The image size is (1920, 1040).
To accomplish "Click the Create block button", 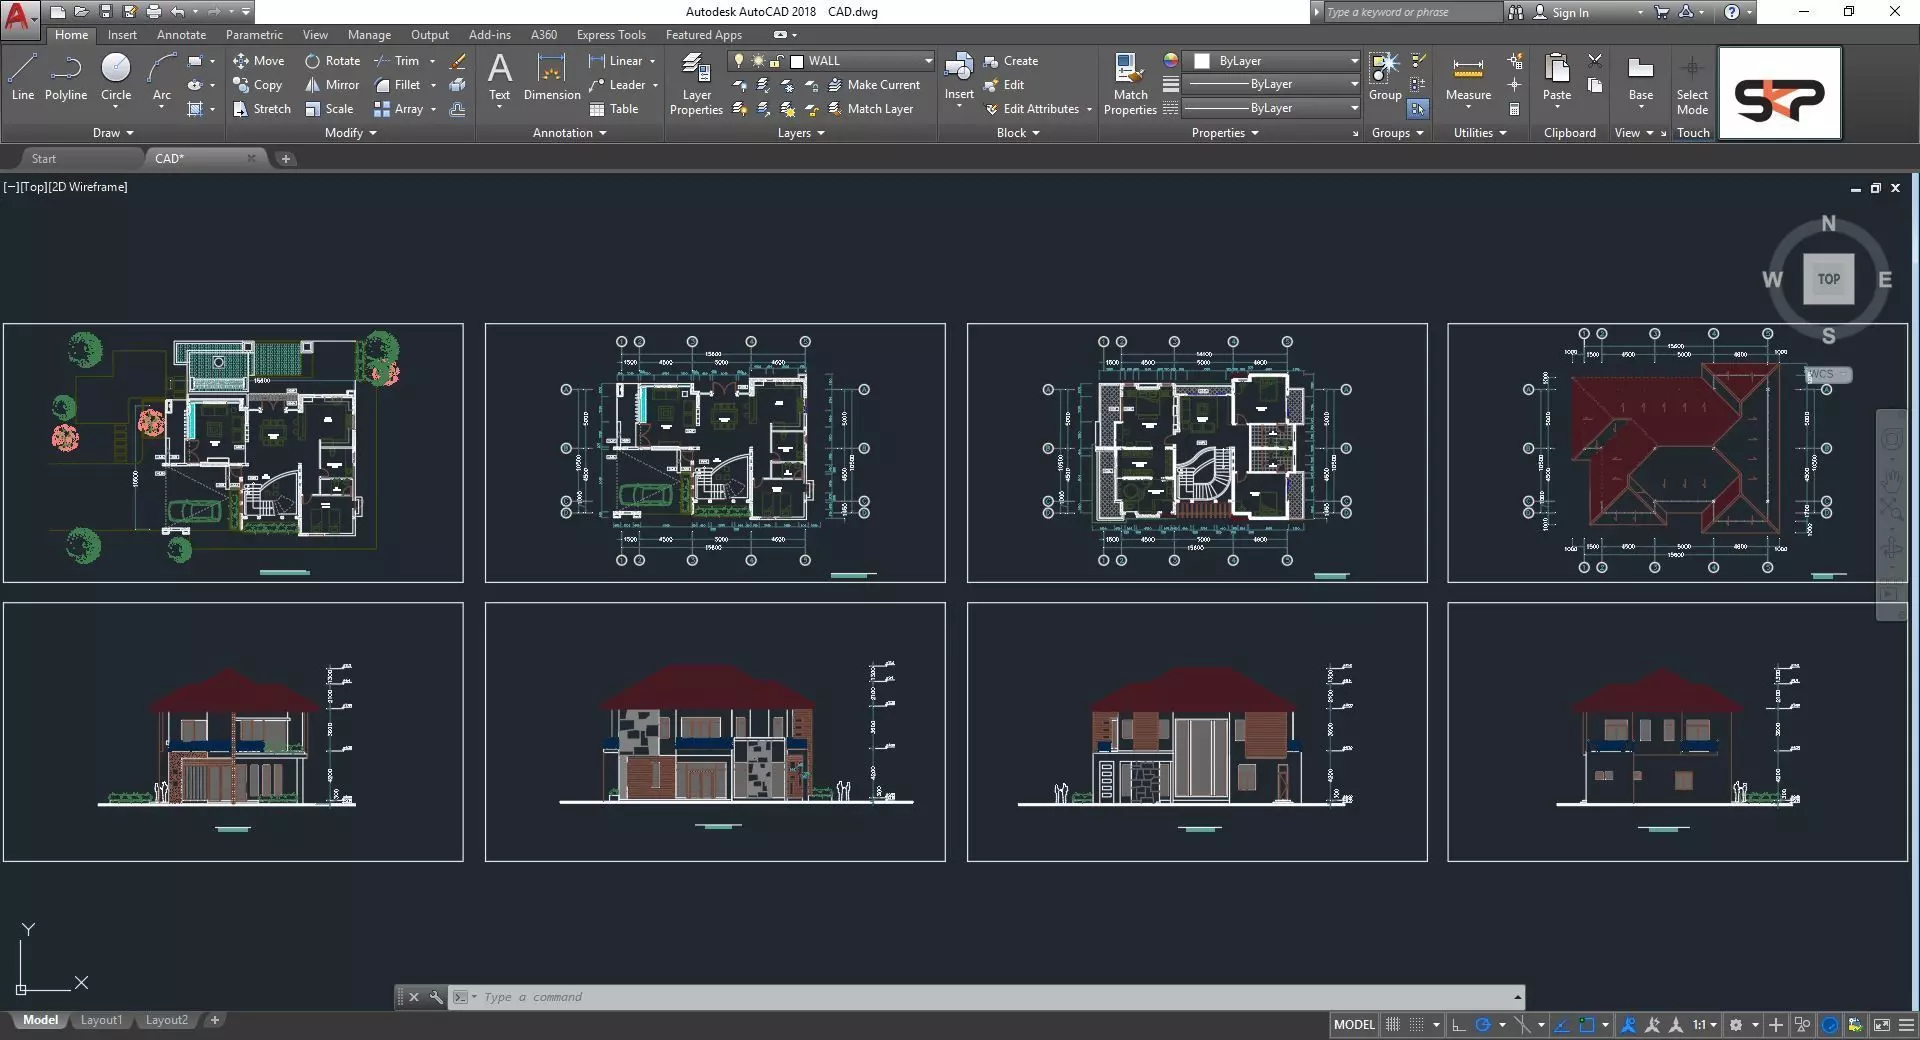I will tap(1011, 61).
